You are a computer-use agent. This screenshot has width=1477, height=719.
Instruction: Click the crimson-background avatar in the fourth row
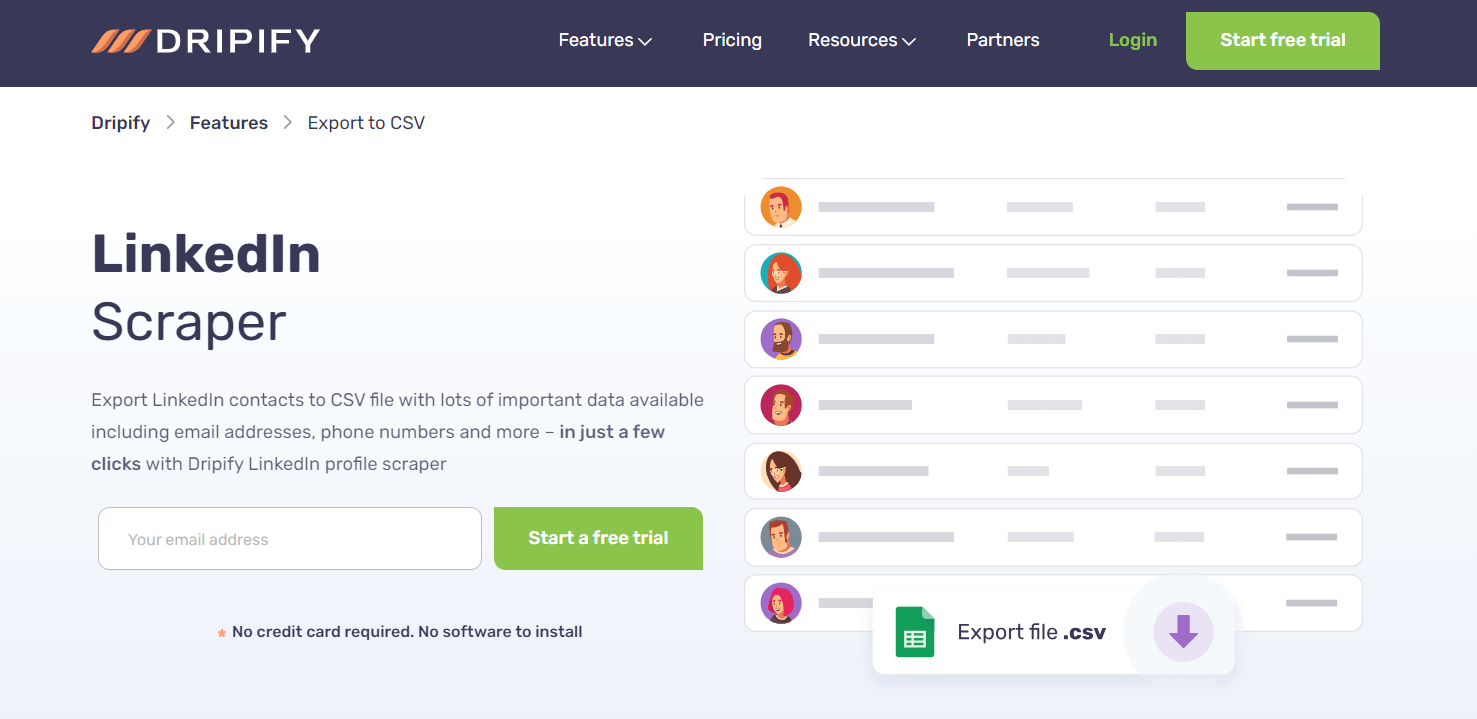(781, 405)
